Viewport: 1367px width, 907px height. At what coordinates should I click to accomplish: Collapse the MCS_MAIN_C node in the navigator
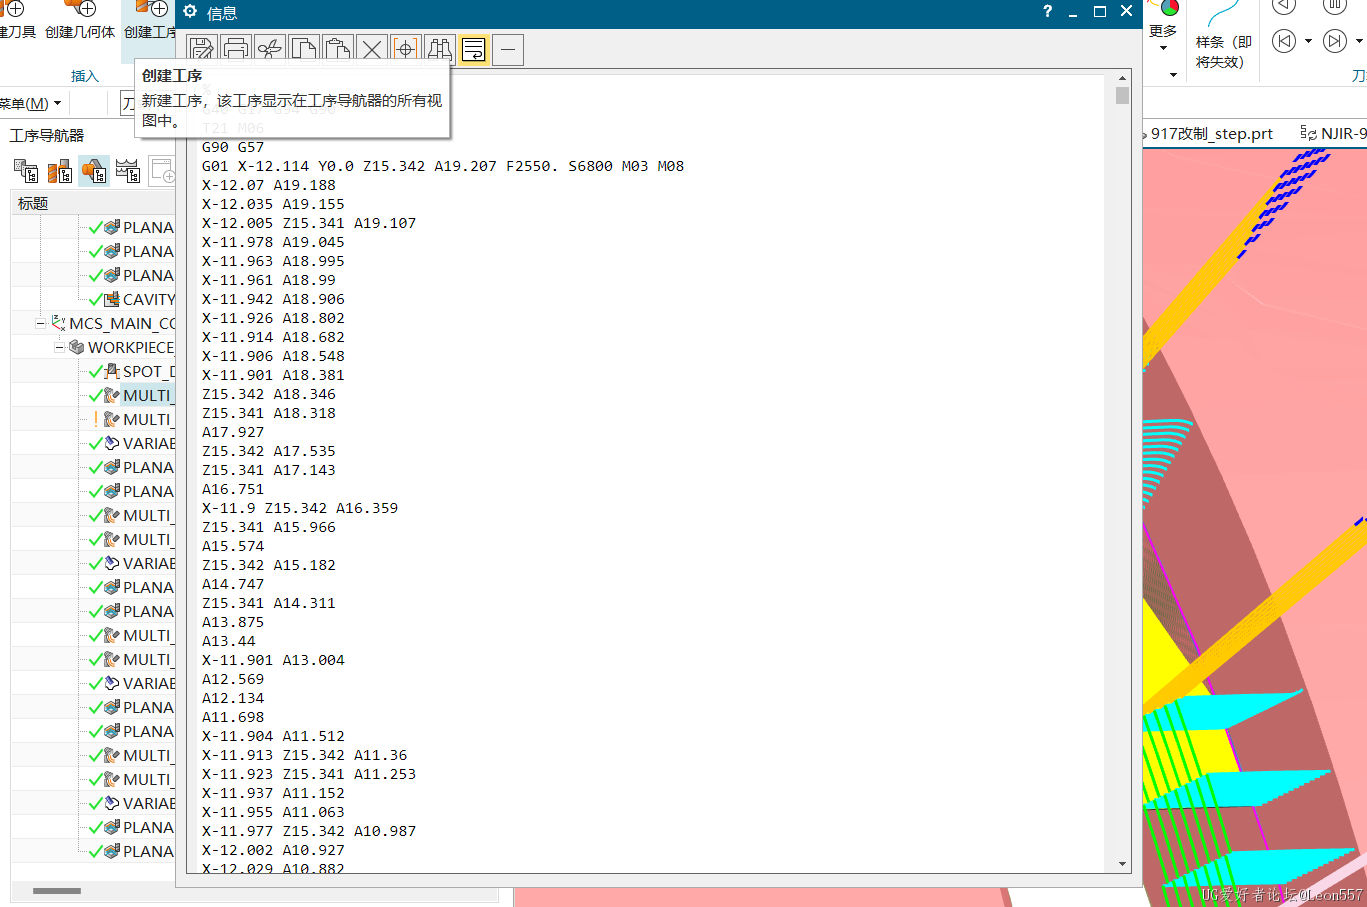(41, 323)
